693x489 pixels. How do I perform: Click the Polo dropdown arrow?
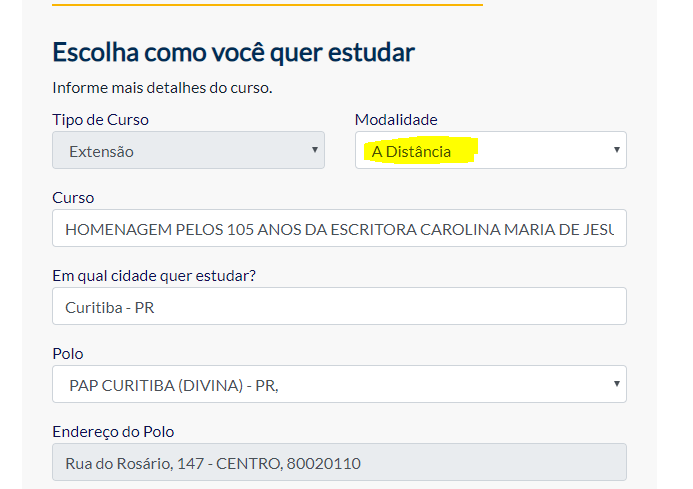click(x=617, y=383)
